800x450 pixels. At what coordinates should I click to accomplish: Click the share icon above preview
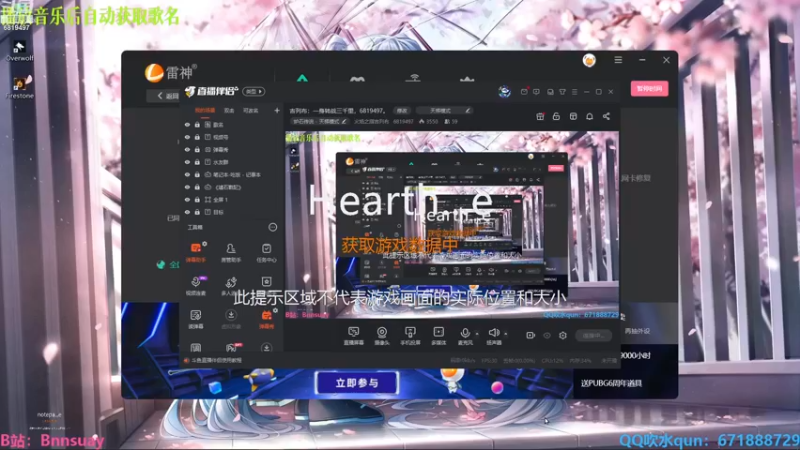tap(606, 116)
